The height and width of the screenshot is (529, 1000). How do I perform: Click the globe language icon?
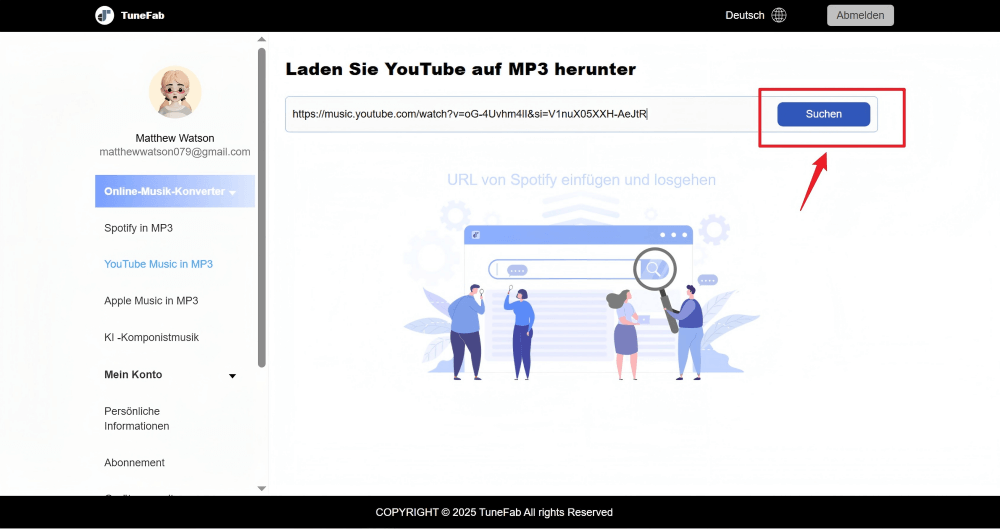779,15
